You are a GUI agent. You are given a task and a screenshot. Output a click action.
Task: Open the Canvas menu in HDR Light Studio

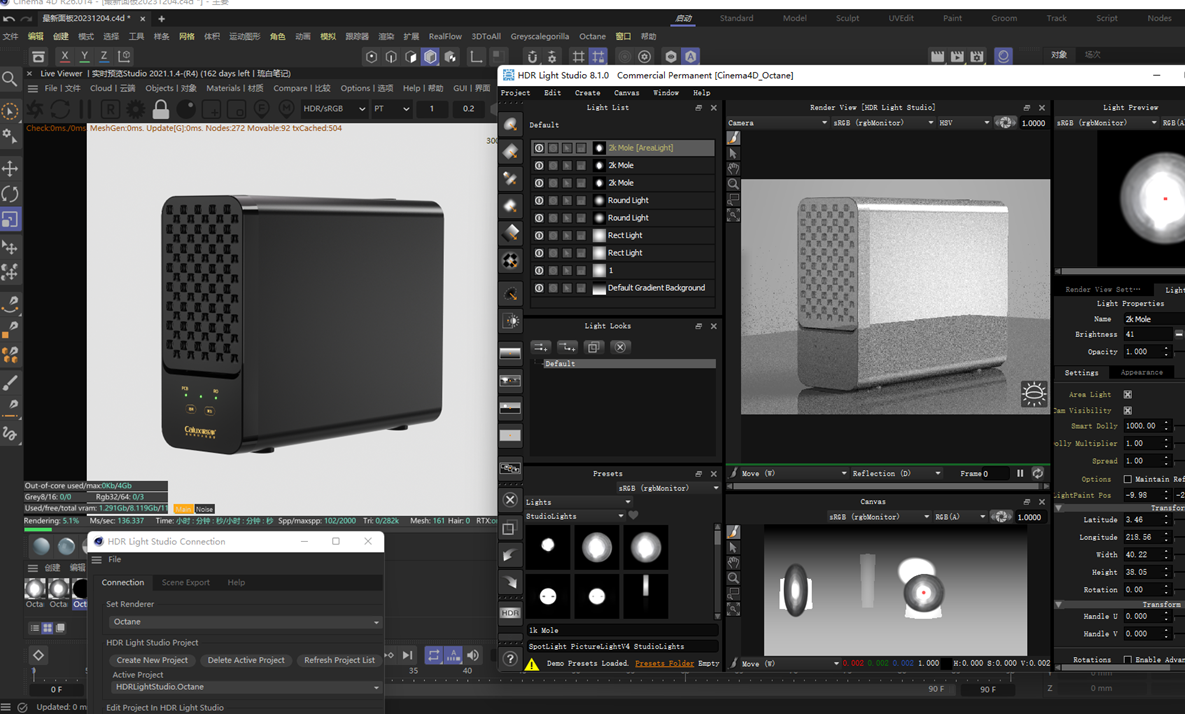tap(627, 93)
